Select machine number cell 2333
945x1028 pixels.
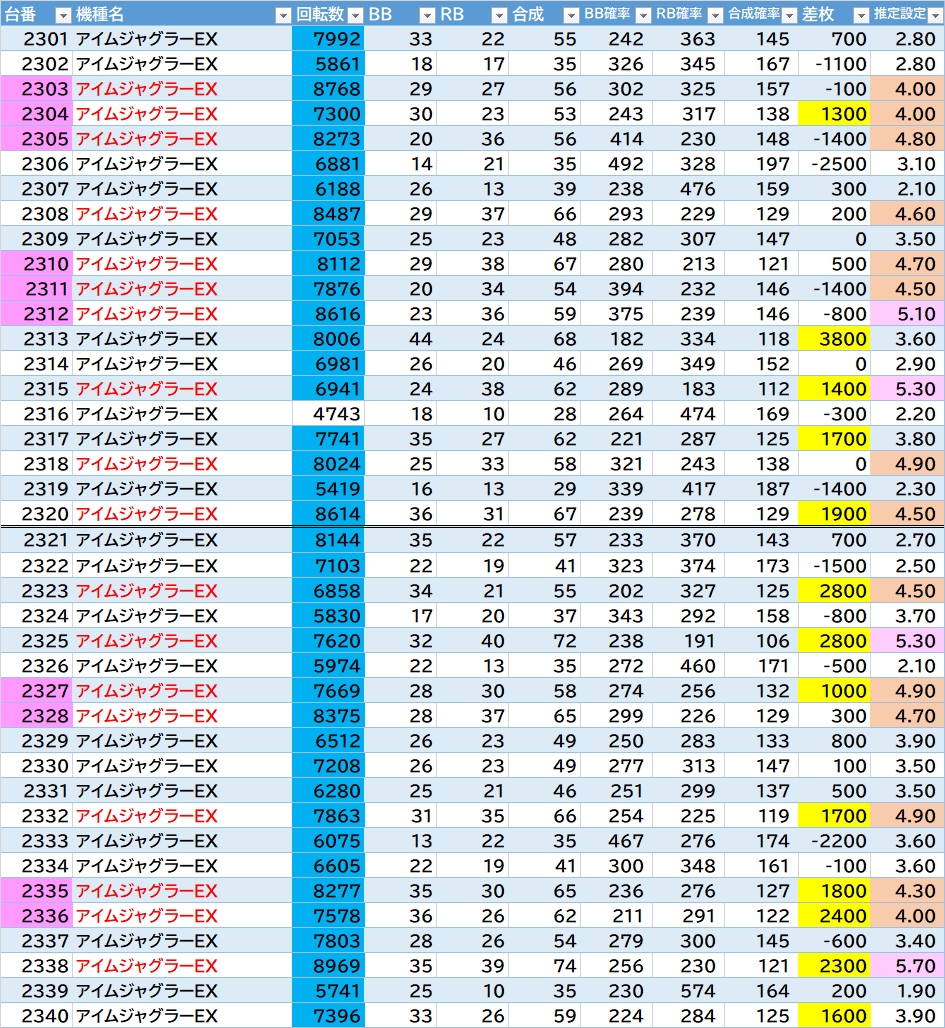click(36, 841)
